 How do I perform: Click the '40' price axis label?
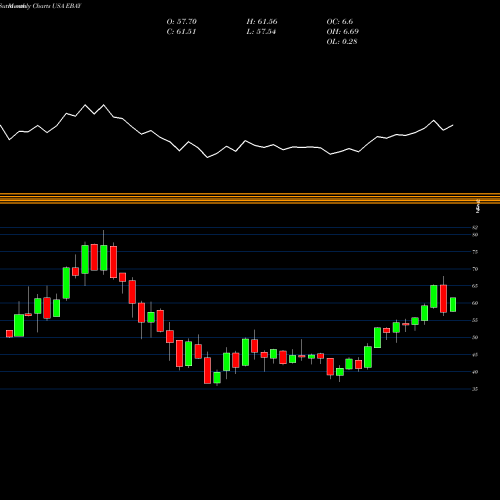tap(475, 372)
